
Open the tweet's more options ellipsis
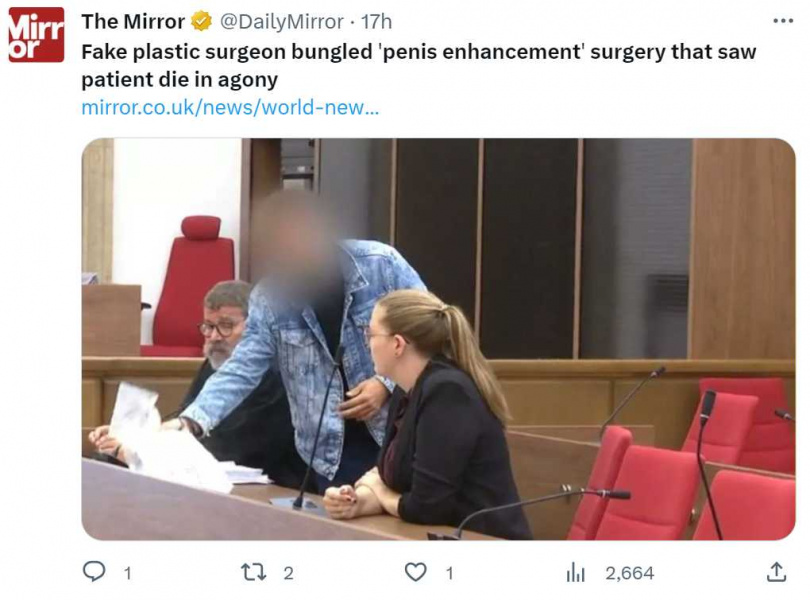pos(782,21)
